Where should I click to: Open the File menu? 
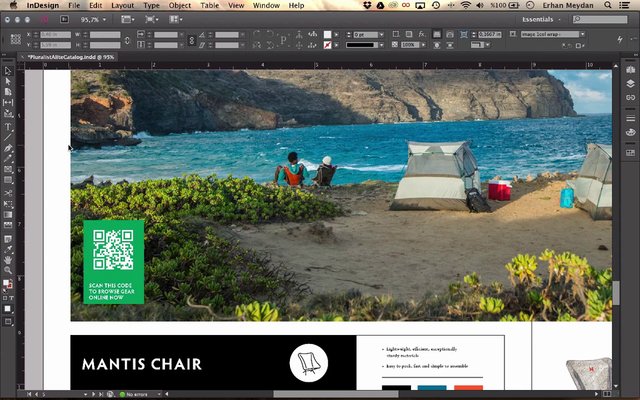pos(74,5)
